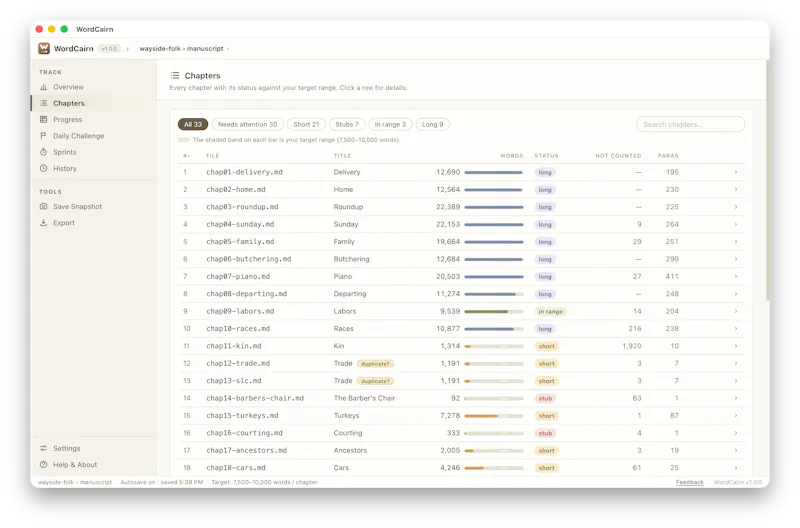Expand the chap18-cars.md row chevron
Viewport: 800px width, 528px height.
coord(736,468)
